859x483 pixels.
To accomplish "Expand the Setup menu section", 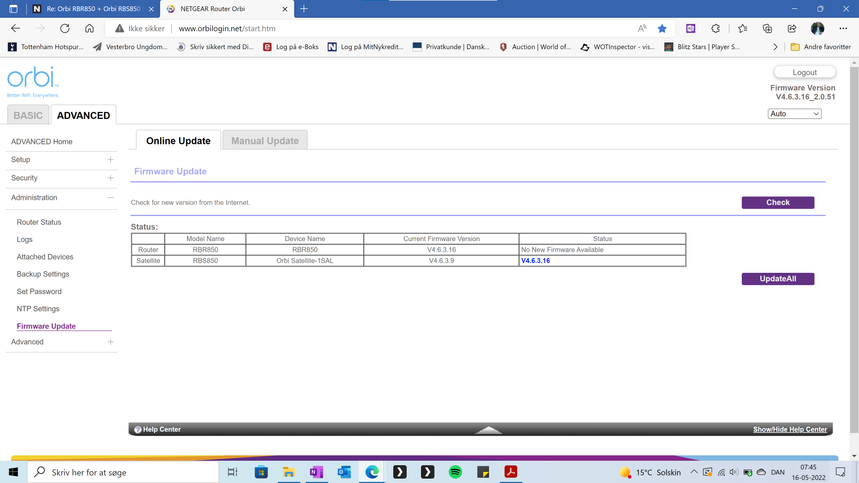I will tap(110, 160).
